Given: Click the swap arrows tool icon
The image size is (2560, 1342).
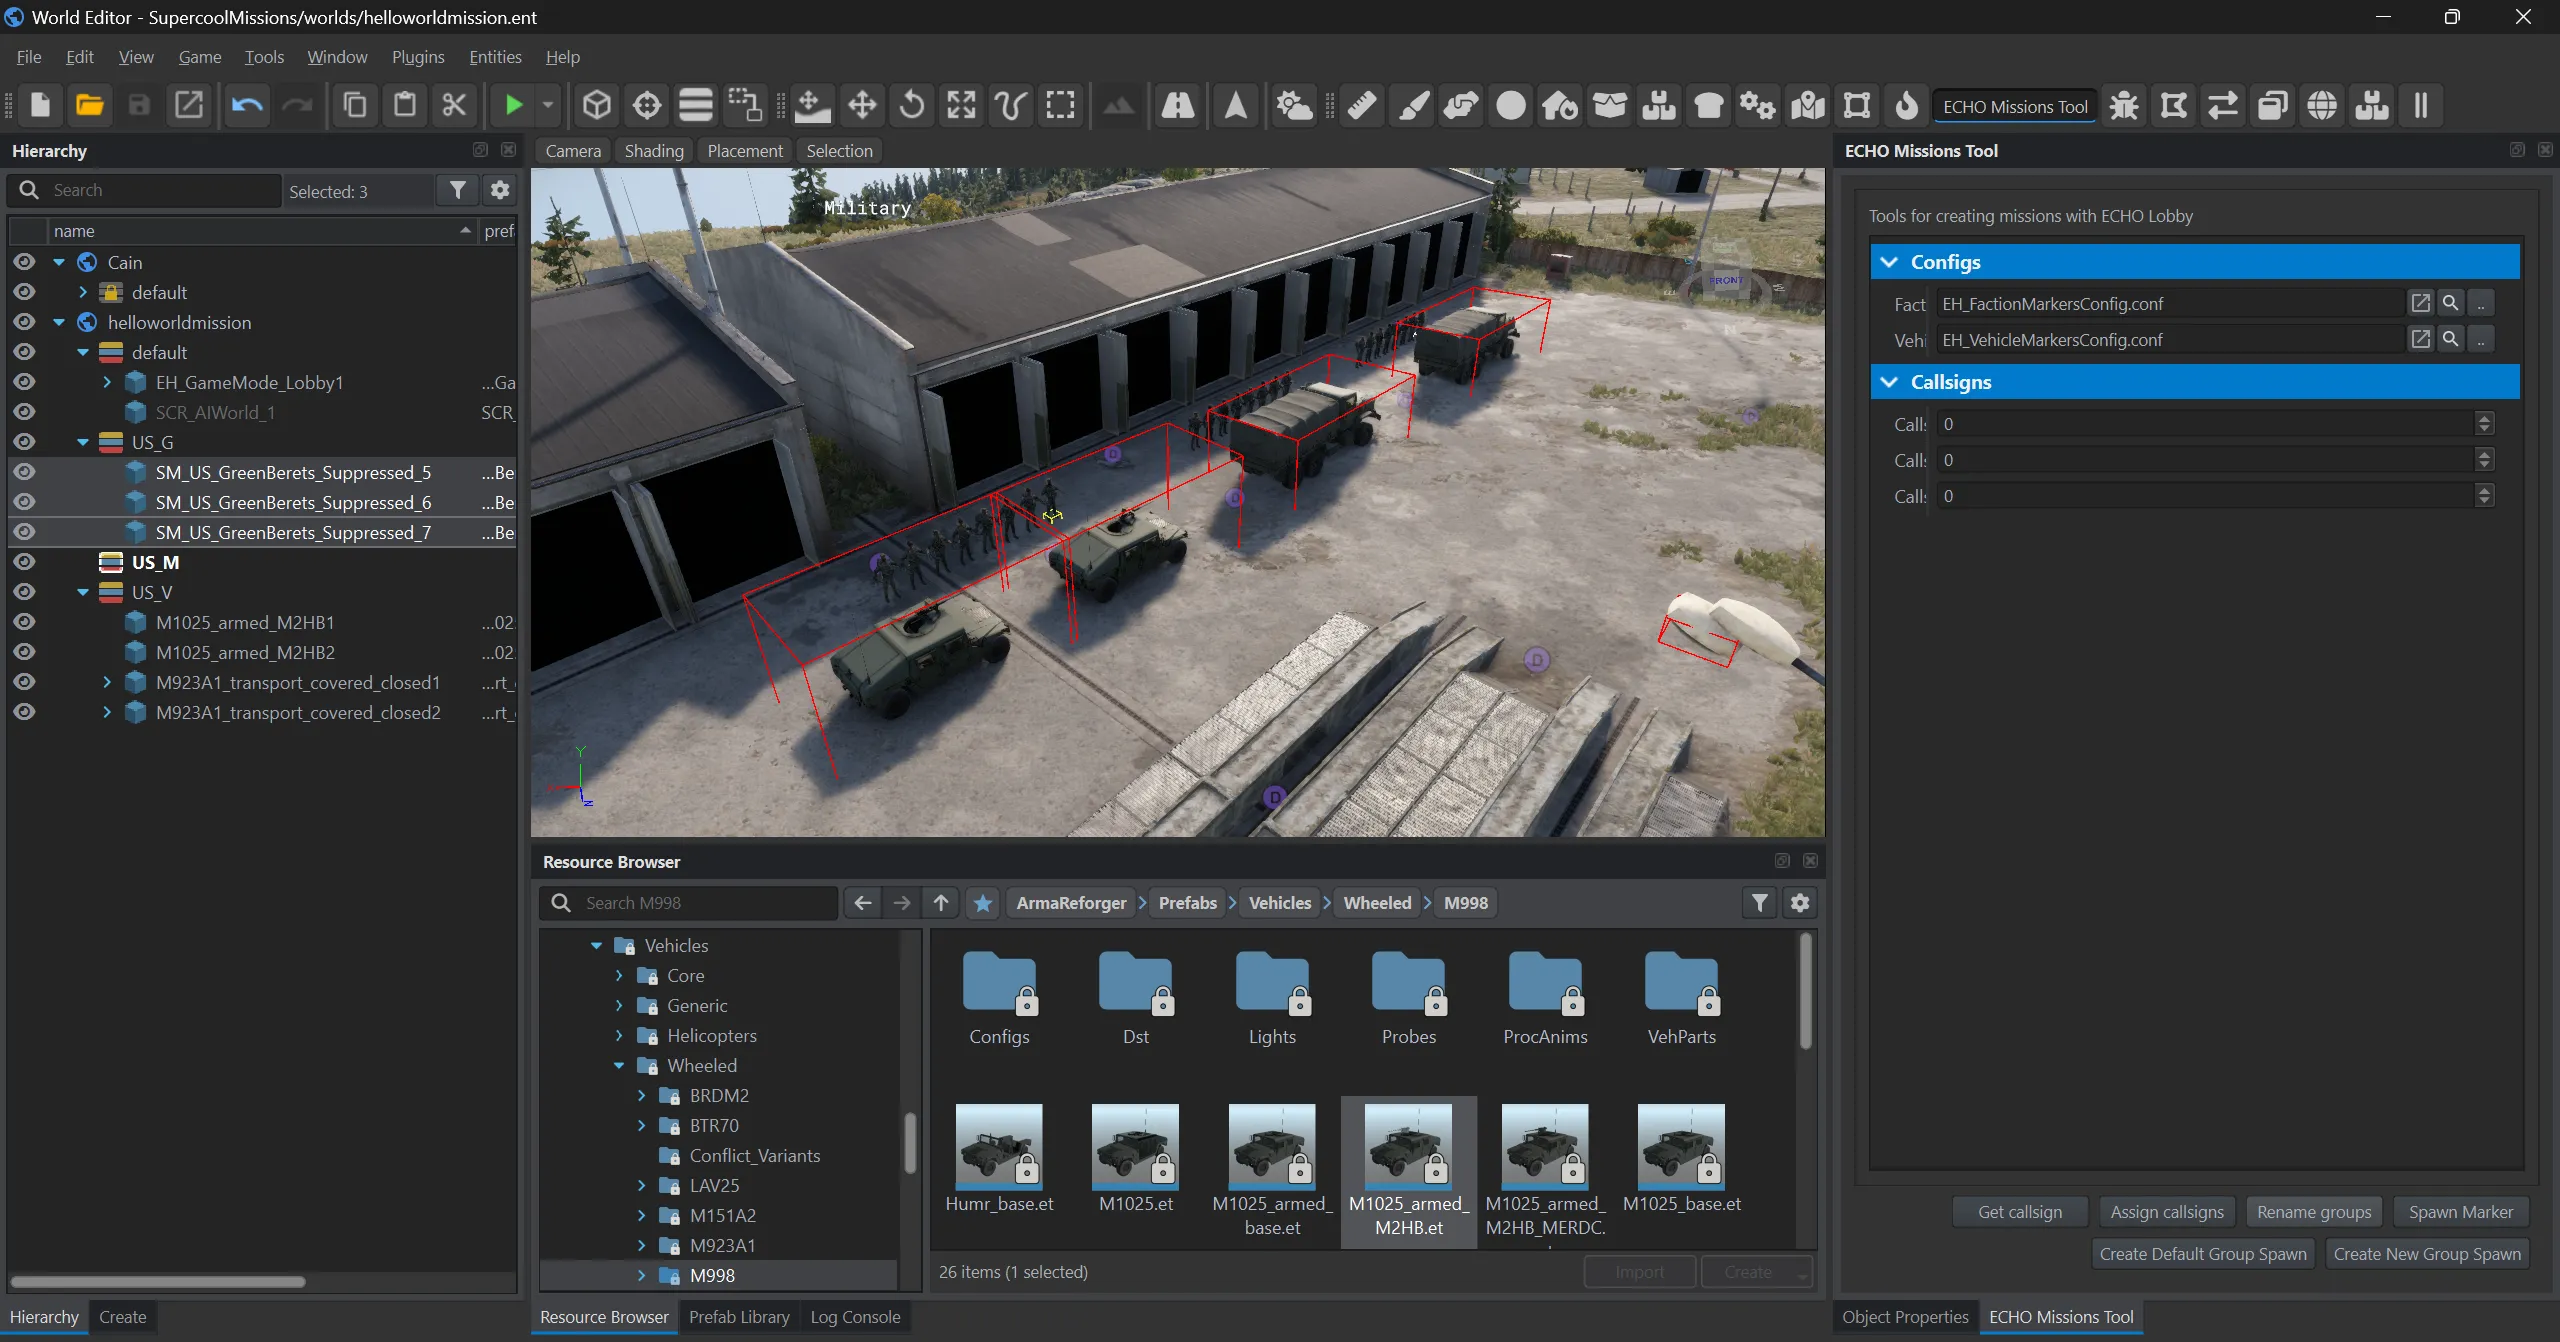Looking at the screenshot, I should click(x=2223, y=105).
